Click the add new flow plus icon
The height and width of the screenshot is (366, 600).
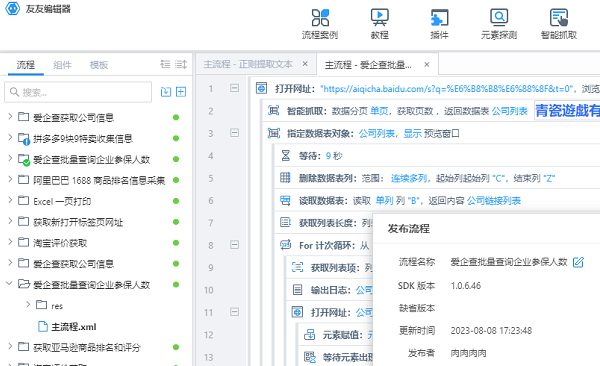point(181,92)
